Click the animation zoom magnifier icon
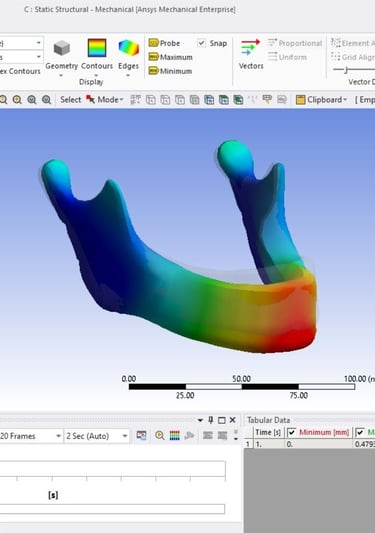This screenshot has height=533, width=375. pos(159,435)
